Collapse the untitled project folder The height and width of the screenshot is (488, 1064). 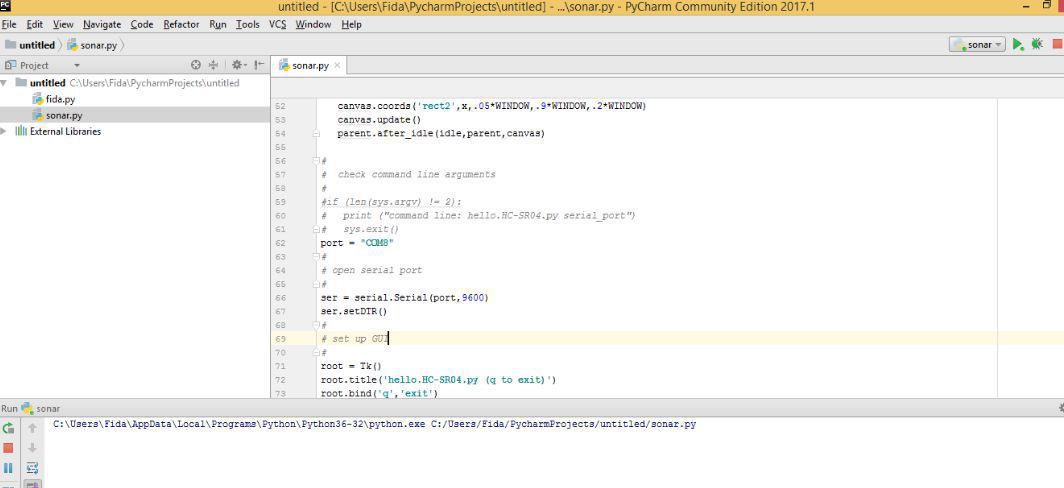coord(5,83)
